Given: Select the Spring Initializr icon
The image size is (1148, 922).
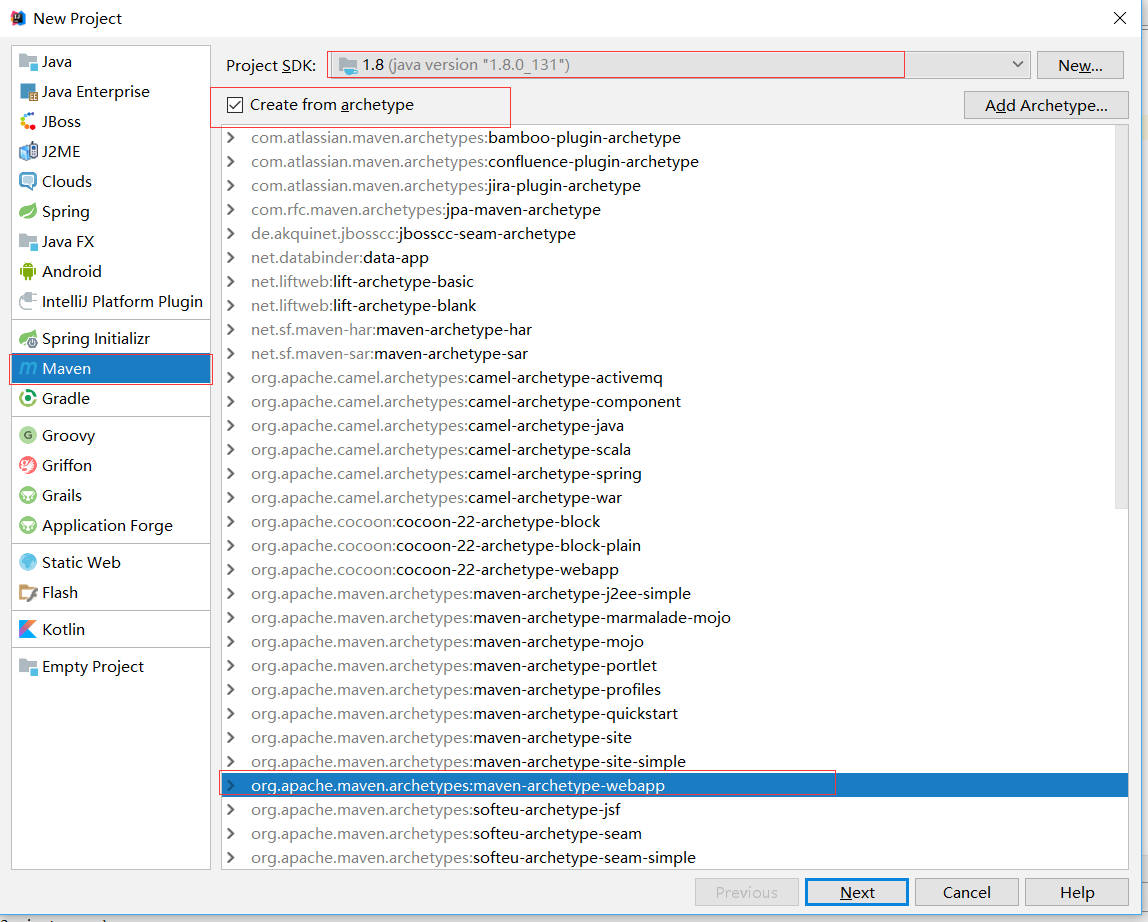Looking at the screenshot, I should [x=28, y=338].
